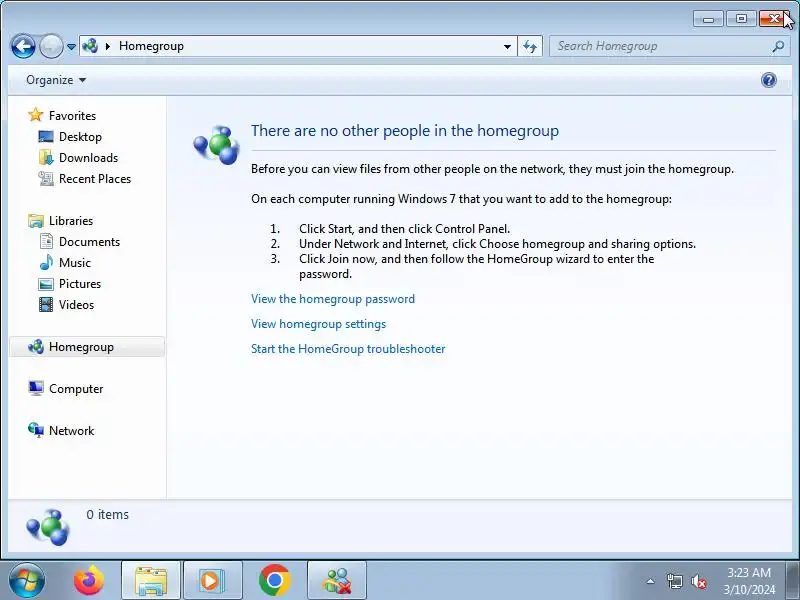Open Downloads from Favorites
This screenshot has height=600, width=800.
point(88,158)
